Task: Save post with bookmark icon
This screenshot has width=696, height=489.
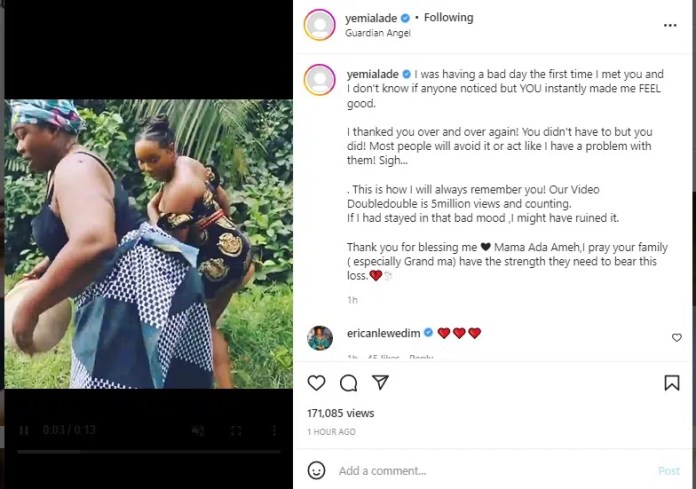Action: point(672,383)
